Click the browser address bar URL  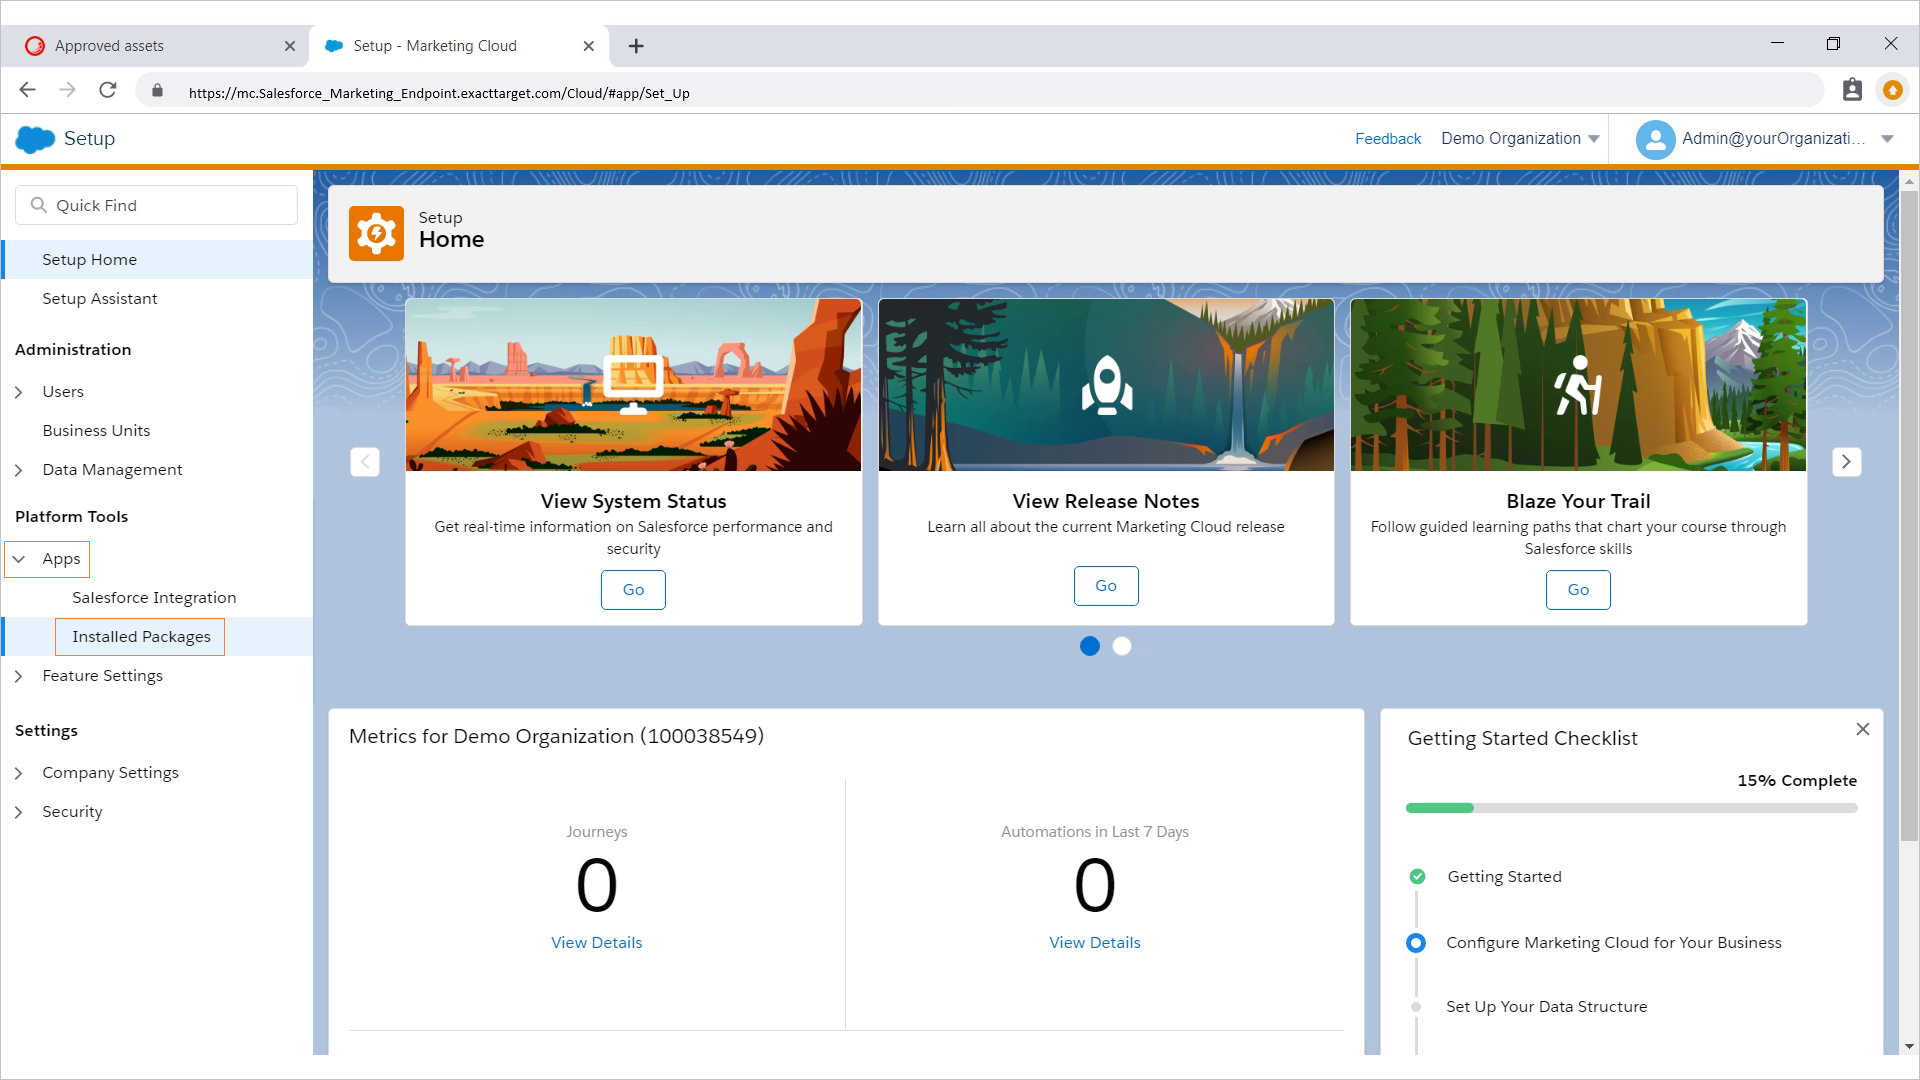[439, 93]
